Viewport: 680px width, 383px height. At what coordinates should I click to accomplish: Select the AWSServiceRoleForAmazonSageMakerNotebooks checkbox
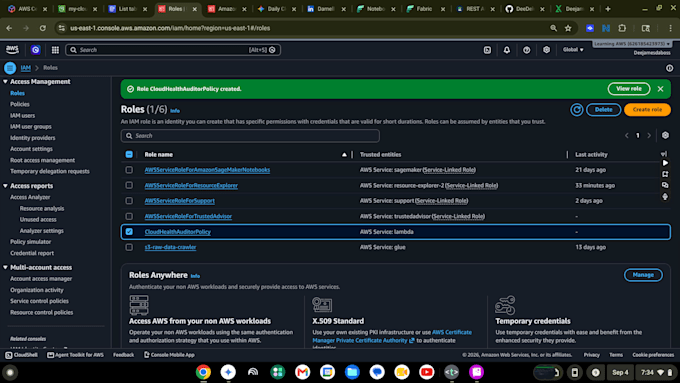click(x=129, y=170)
